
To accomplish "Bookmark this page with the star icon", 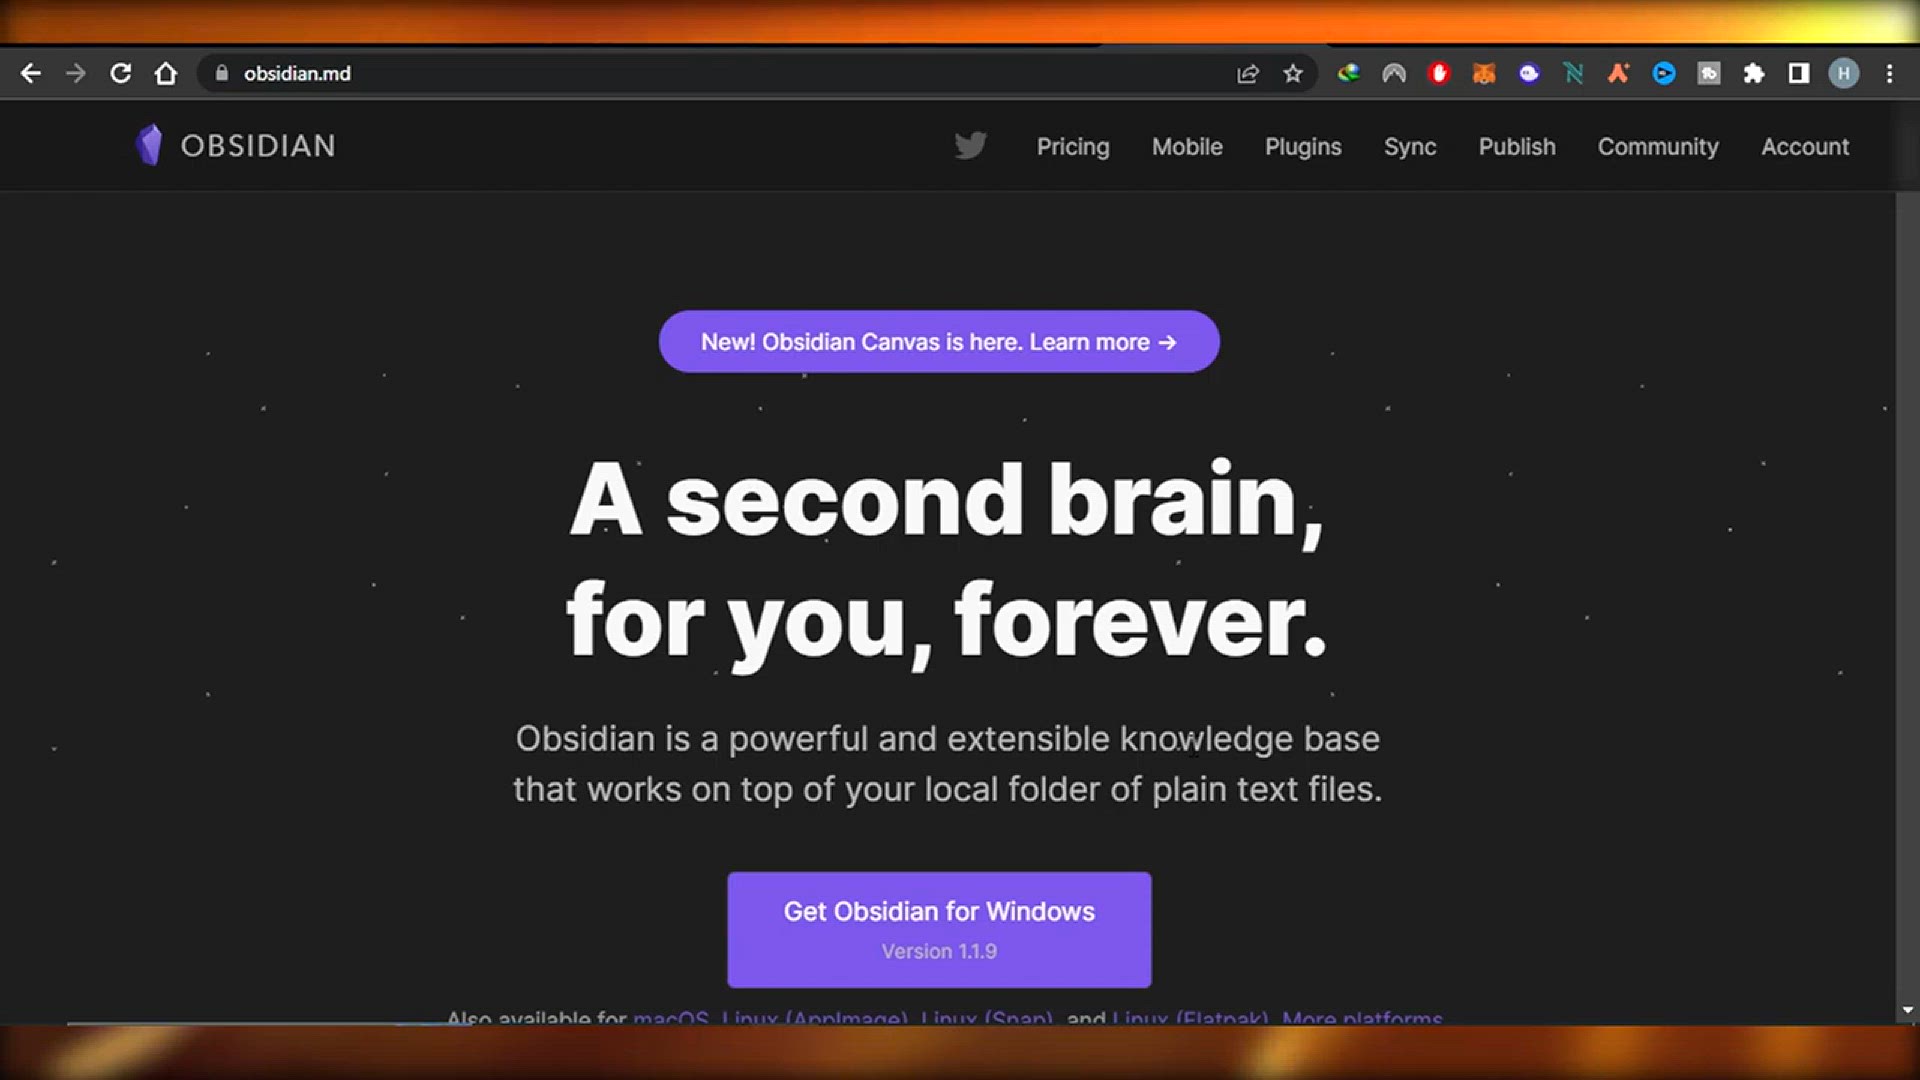I will coord(1293,73).
